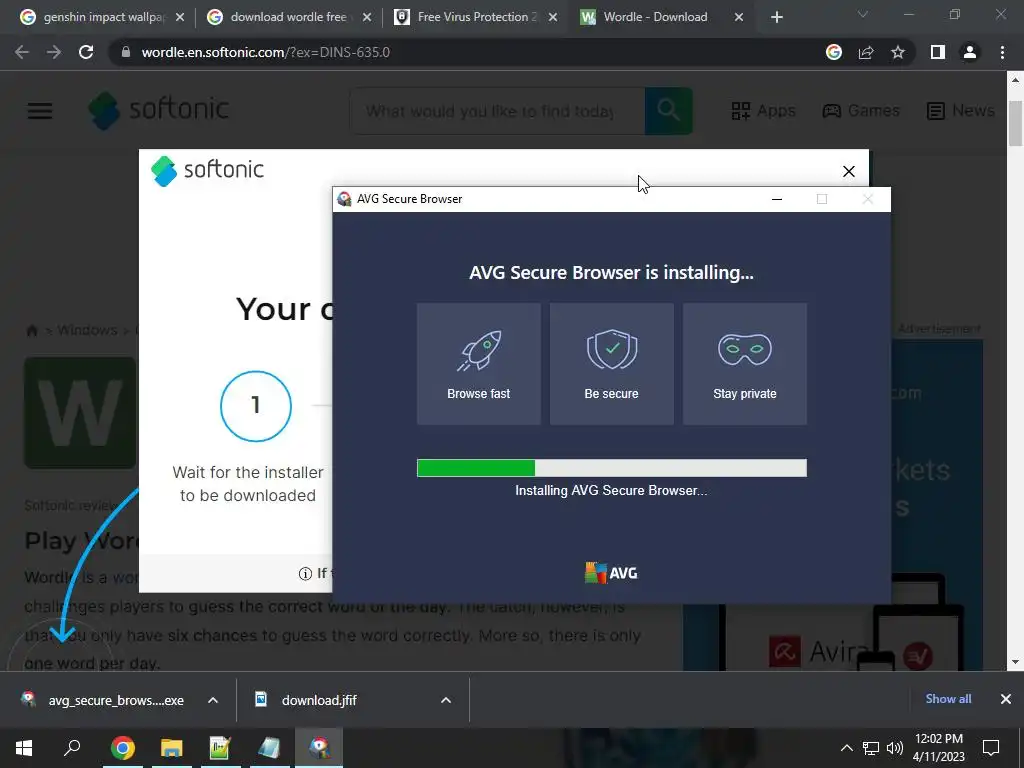Click the Wordle W app icon
Screen dimensions: 1024x768
[80, 413]
